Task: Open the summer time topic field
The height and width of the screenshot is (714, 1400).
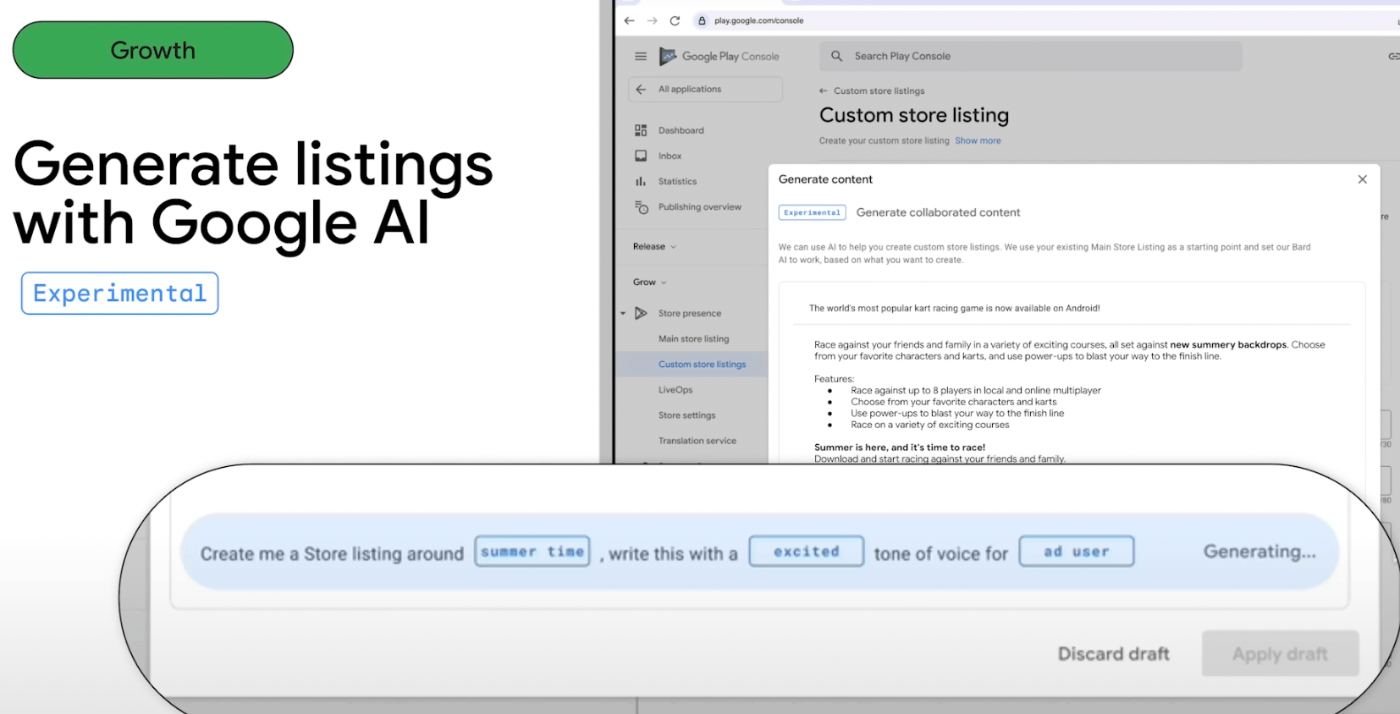Action: click(x=532, y=552)
